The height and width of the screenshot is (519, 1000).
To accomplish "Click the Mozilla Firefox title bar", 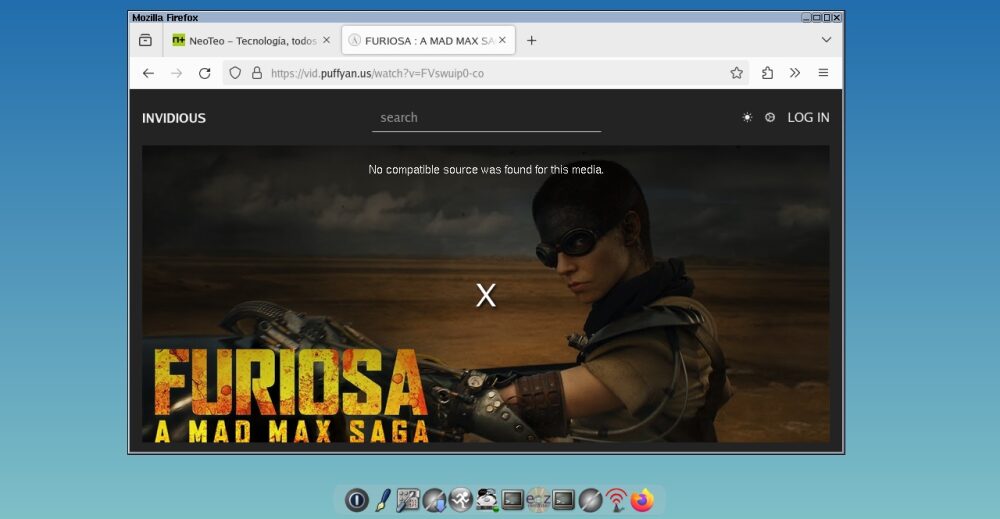I will pos(464,17).
